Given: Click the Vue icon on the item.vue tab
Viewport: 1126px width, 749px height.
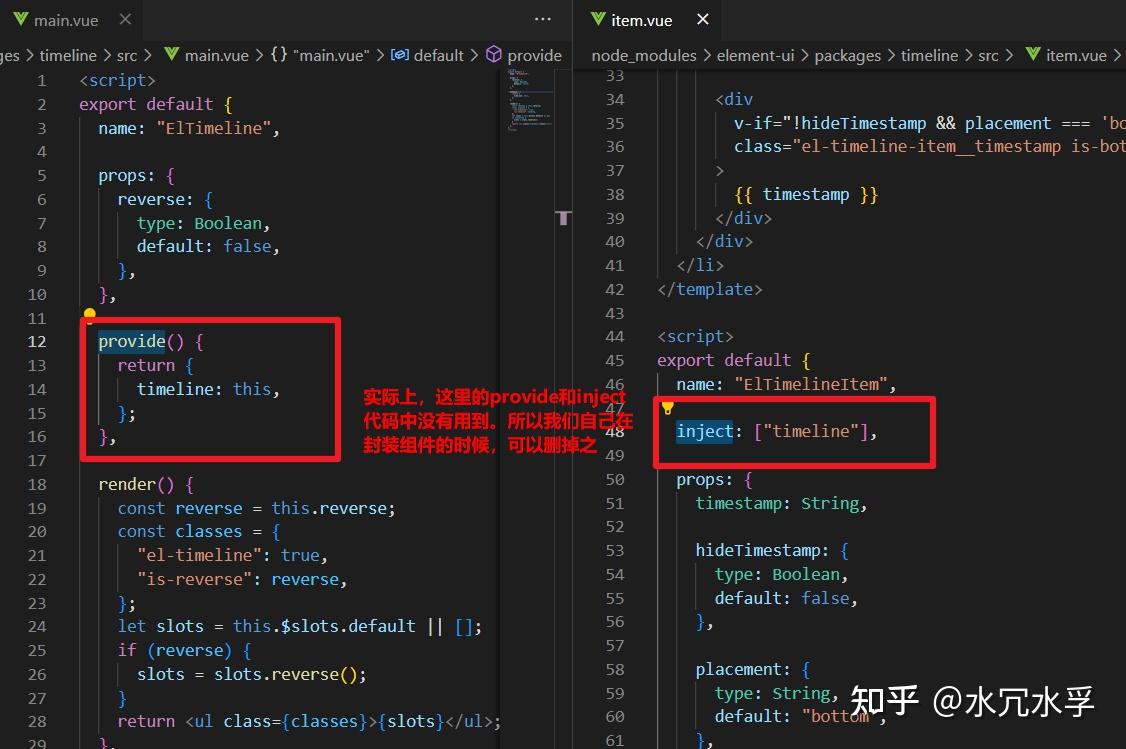Looking at the screenshot, I should [597, 19].
